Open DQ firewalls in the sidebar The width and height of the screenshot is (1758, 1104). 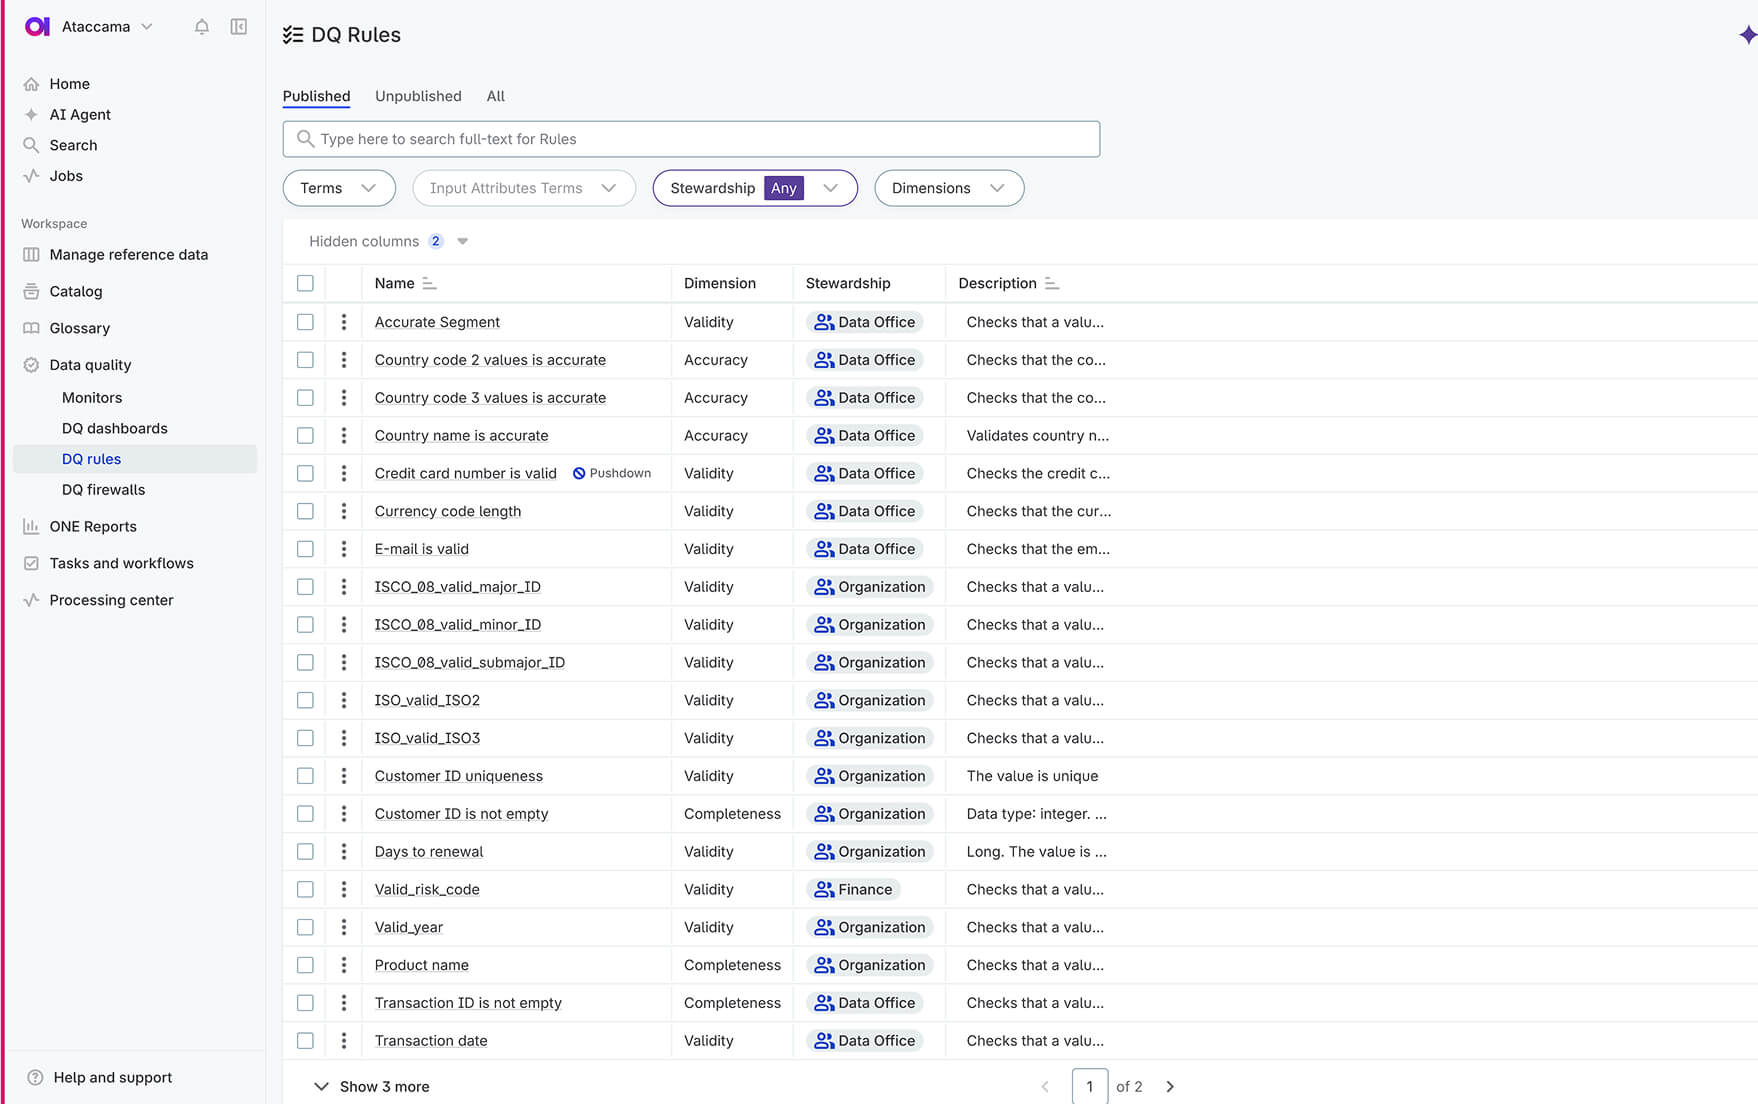pyautogui.click(x=103, y=490)
